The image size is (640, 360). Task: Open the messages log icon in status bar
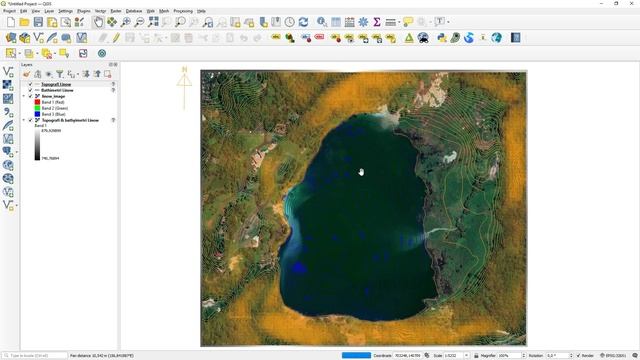(x=635, y=356)
